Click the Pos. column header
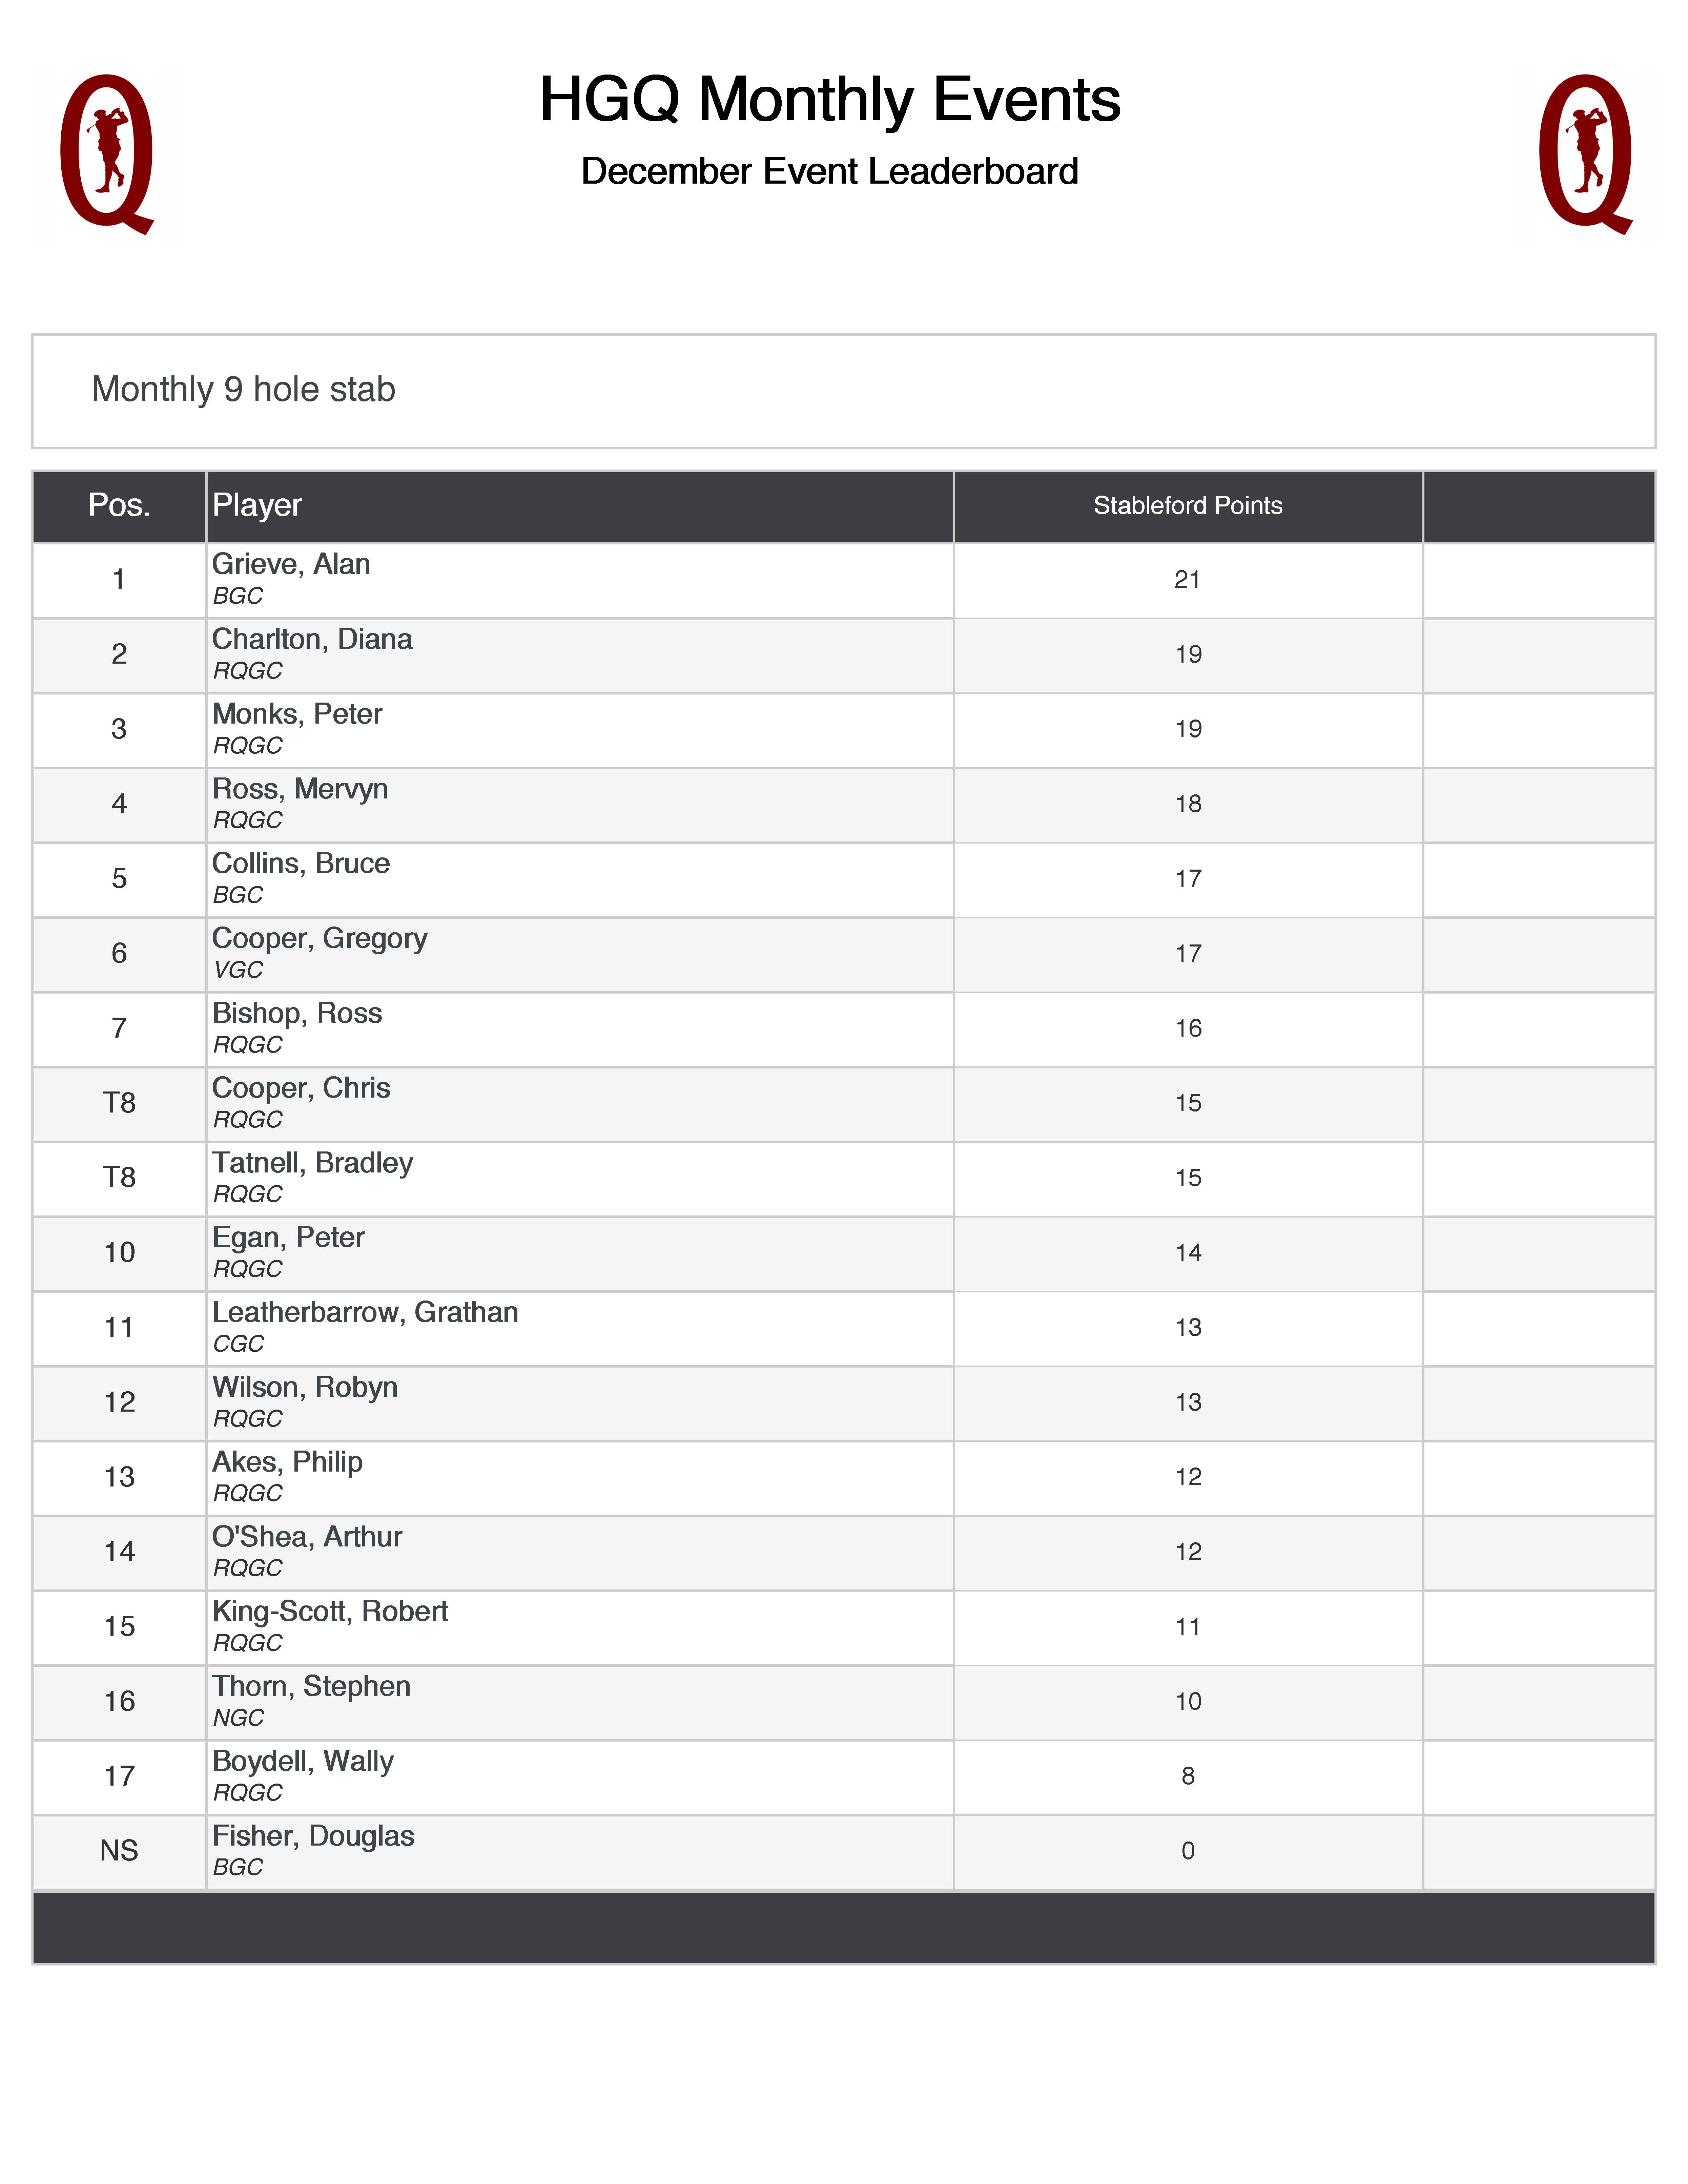Screen dimensions: 1688x2184 click(119, 505)
